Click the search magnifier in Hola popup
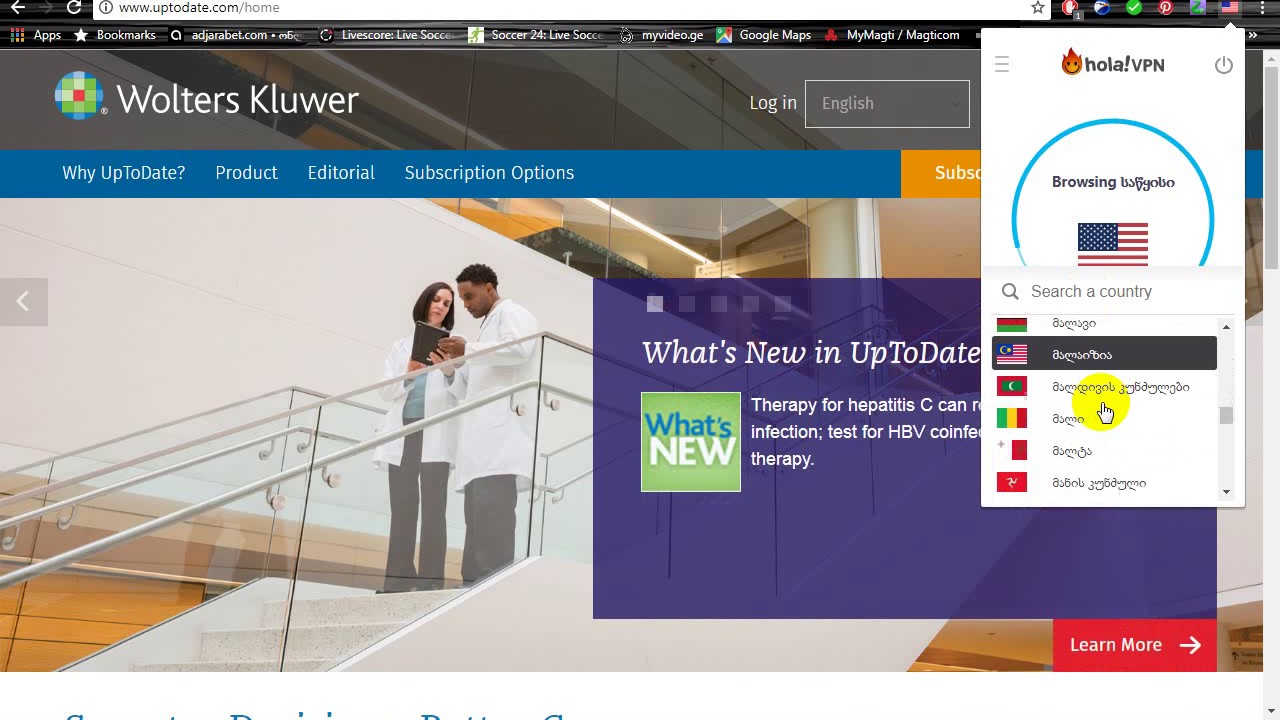Screen dimensions: 1280x720 (x=1010, y=291)
